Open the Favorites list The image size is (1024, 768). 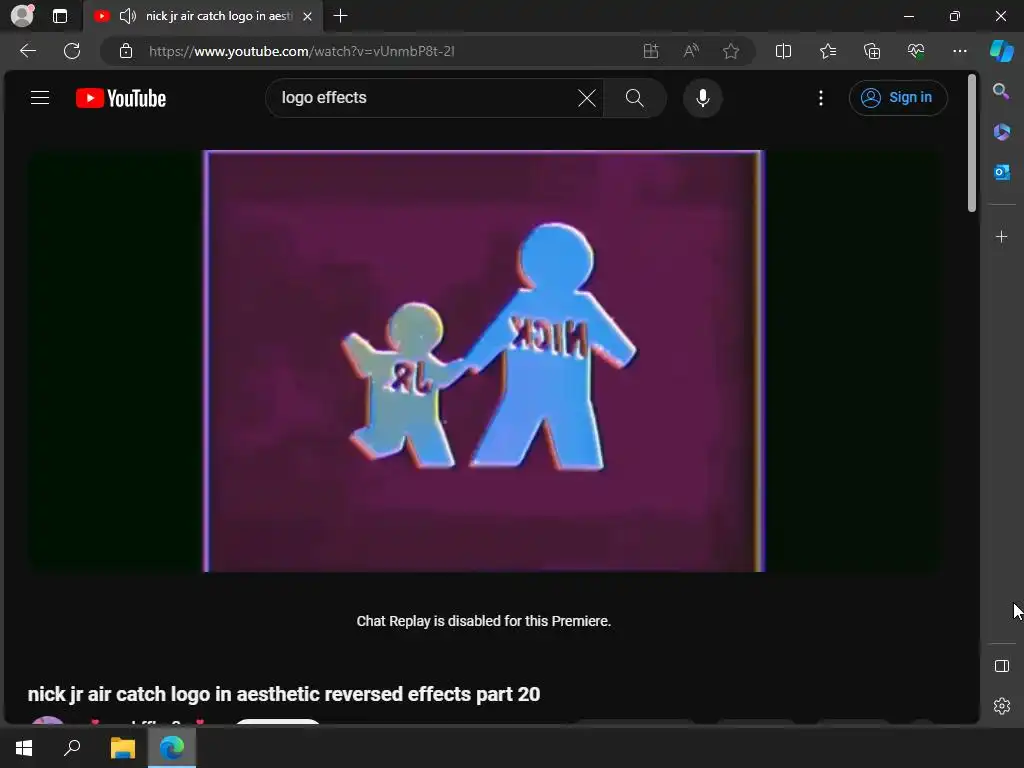click(x=827, y=51)
